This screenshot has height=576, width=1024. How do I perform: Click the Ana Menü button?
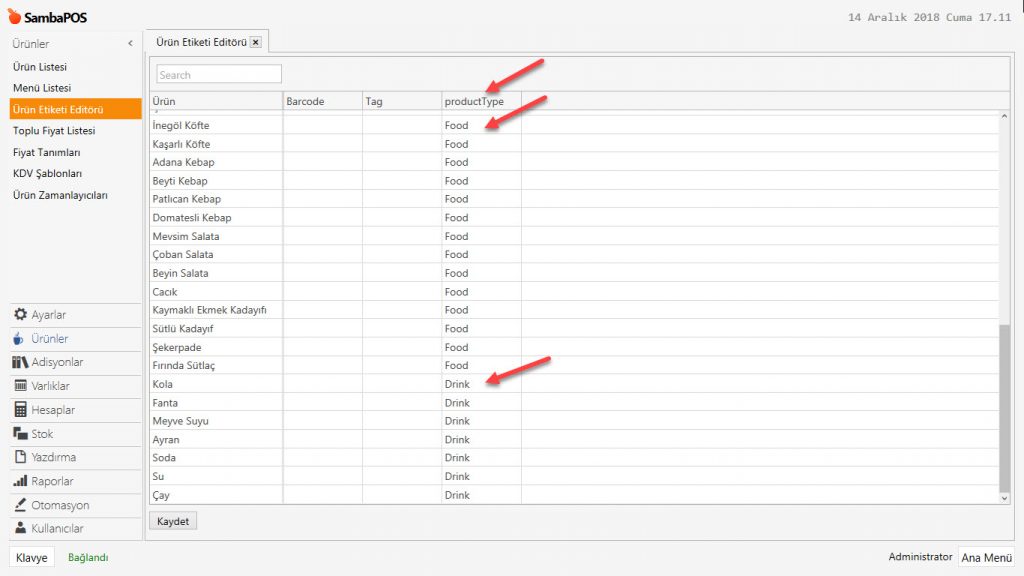coord(987,558)
